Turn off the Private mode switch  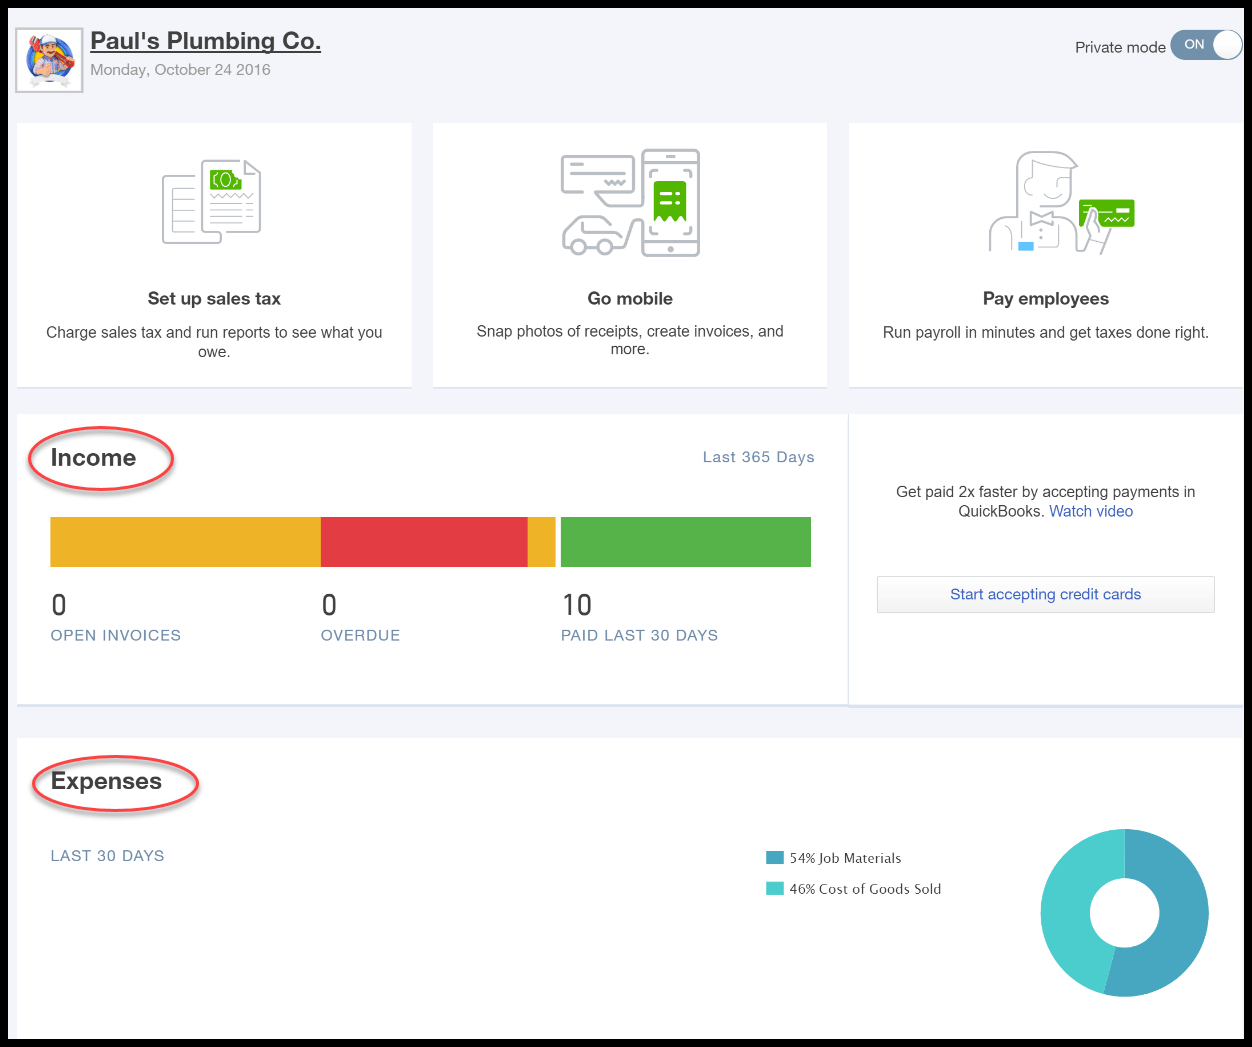[x=1205, y=45]
